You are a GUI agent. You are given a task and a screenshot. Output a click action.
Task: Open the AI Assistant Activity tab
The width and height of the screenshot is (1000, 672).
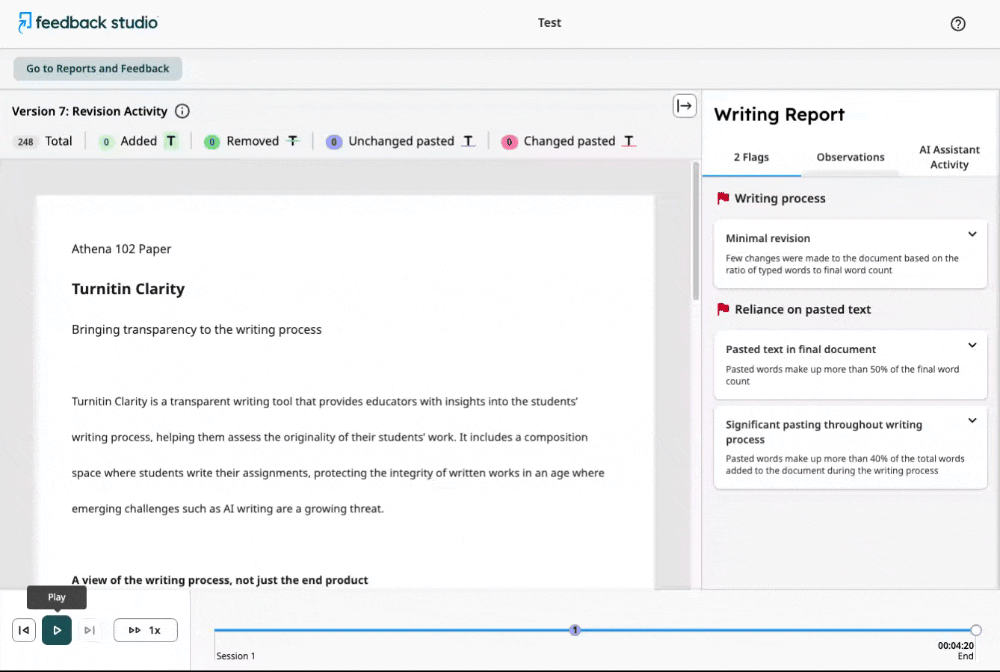pyautogui.click(x=949, y=157)
